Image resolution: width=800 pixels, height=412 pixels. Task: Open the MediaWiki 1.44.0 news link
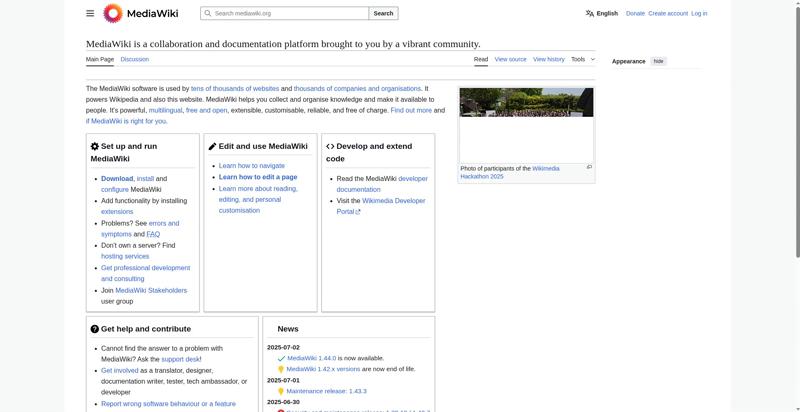click(312, 358)
